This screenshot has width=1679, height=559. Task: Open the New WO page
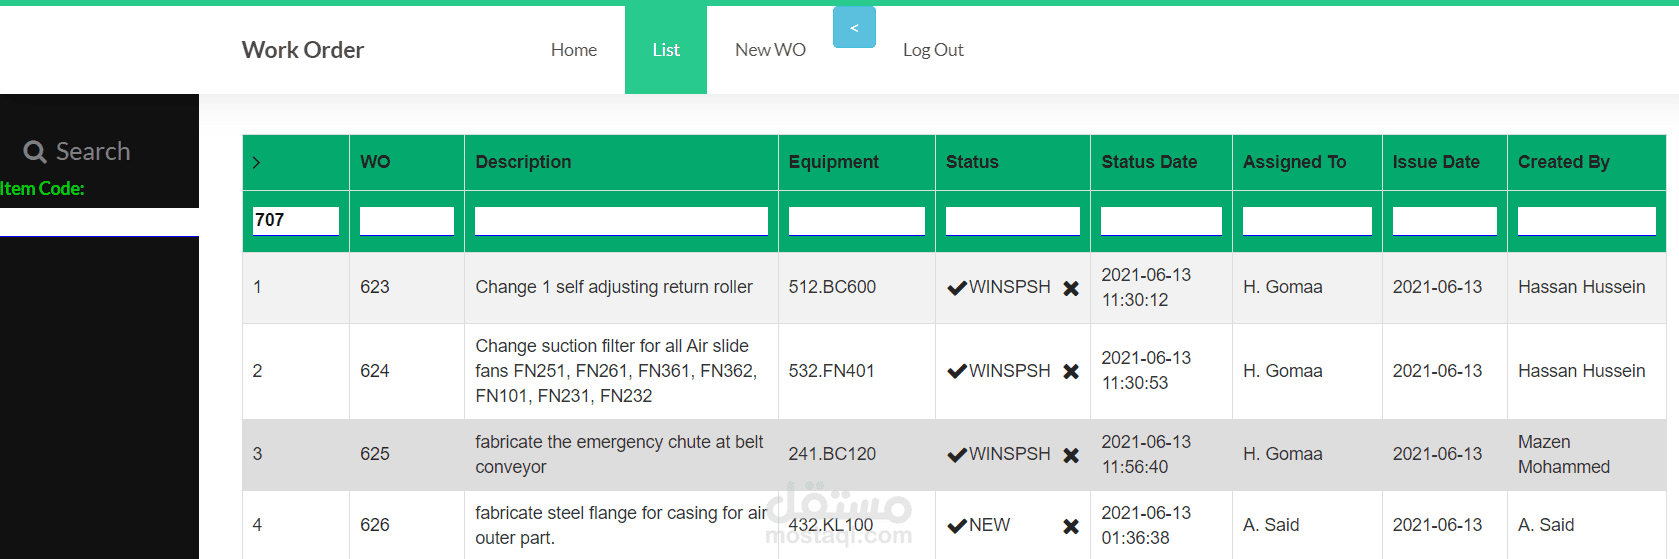pyautogui.click(x=770, y=50)
